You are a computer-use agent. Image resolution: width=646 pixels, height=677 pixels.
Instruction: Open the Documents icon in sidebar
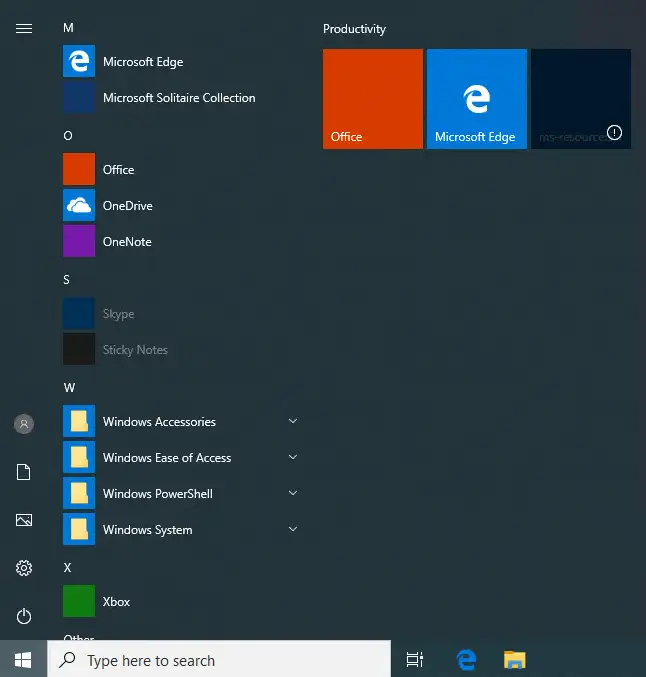(x=24, y=472)
